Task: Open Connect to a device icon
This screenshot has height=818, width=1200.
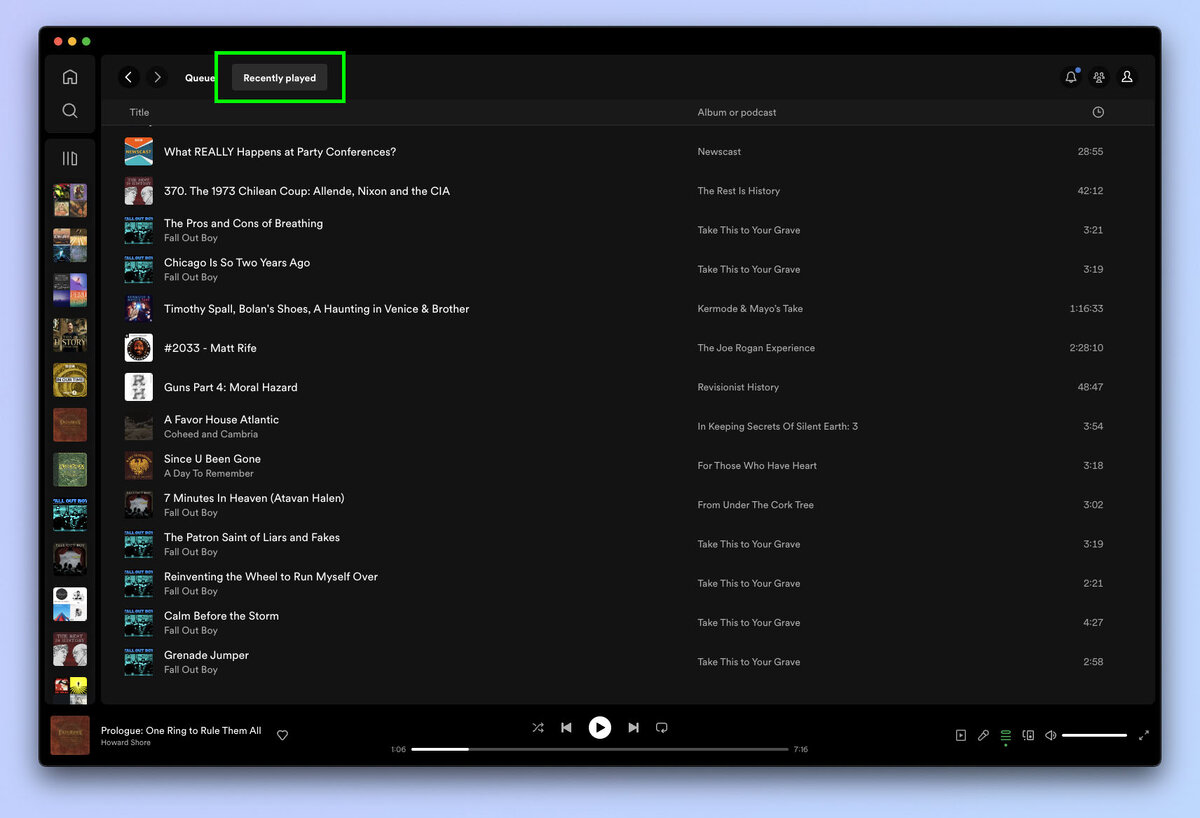Action: pos(1028,735)
